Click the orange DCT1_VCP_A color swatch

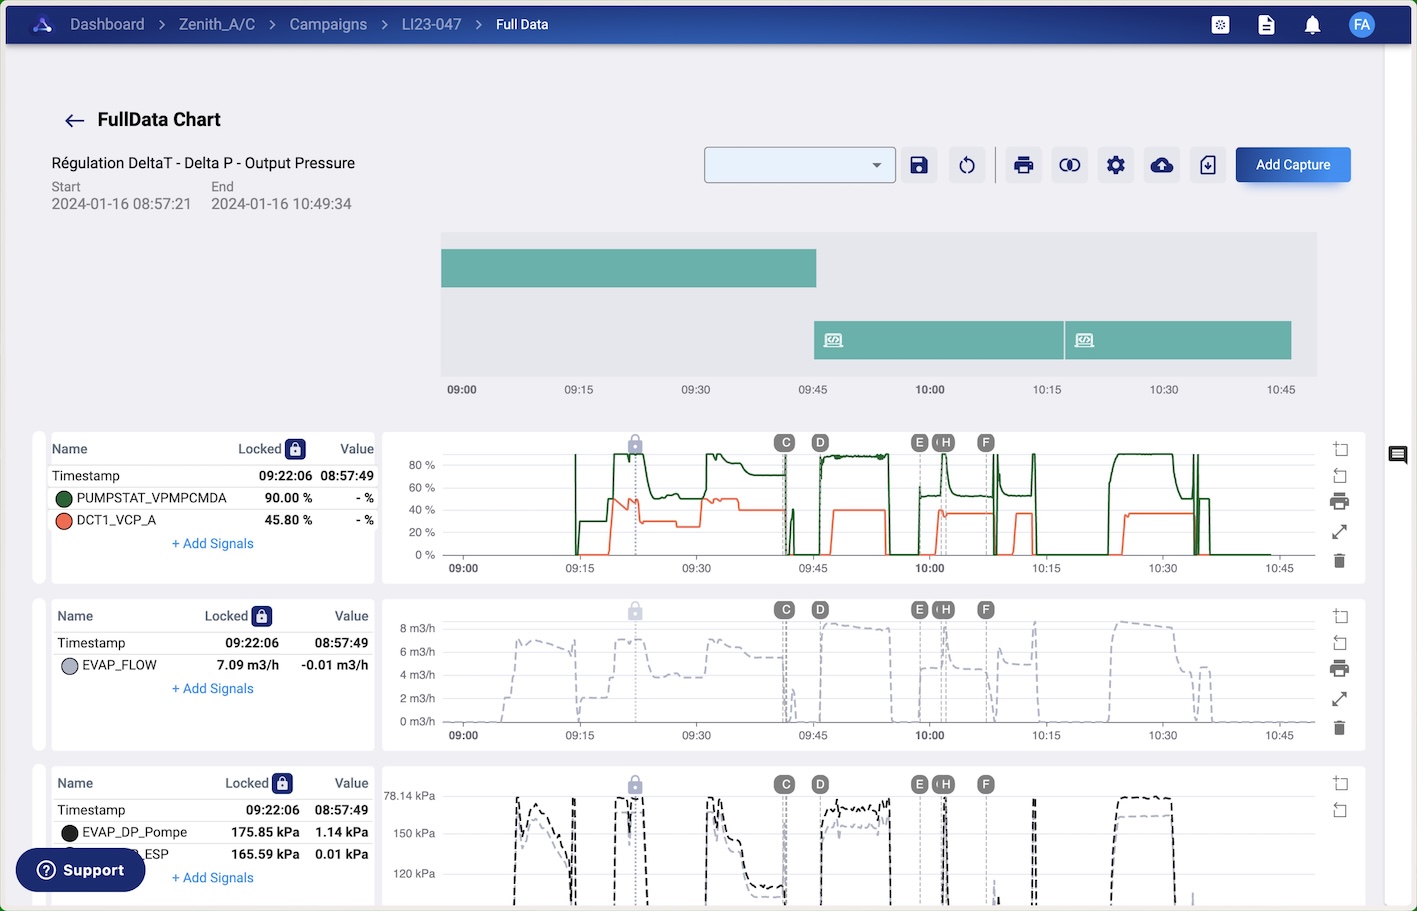[64, 521]
